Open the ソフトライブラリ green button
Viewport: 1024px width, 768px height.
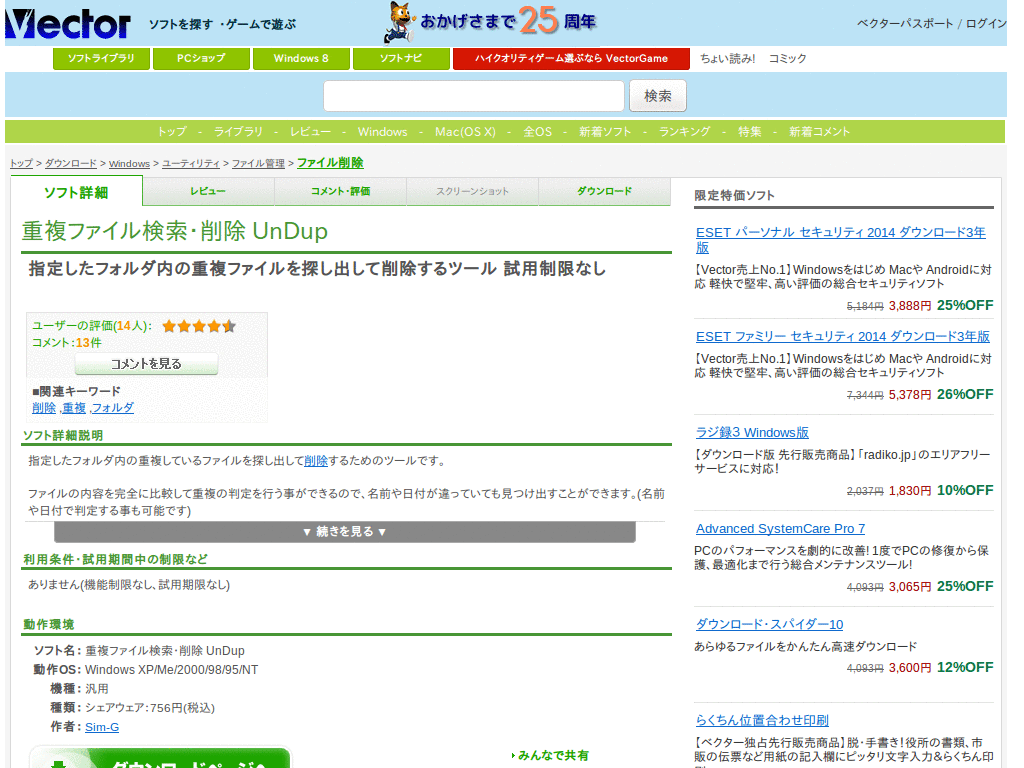(x=101, y=59)
